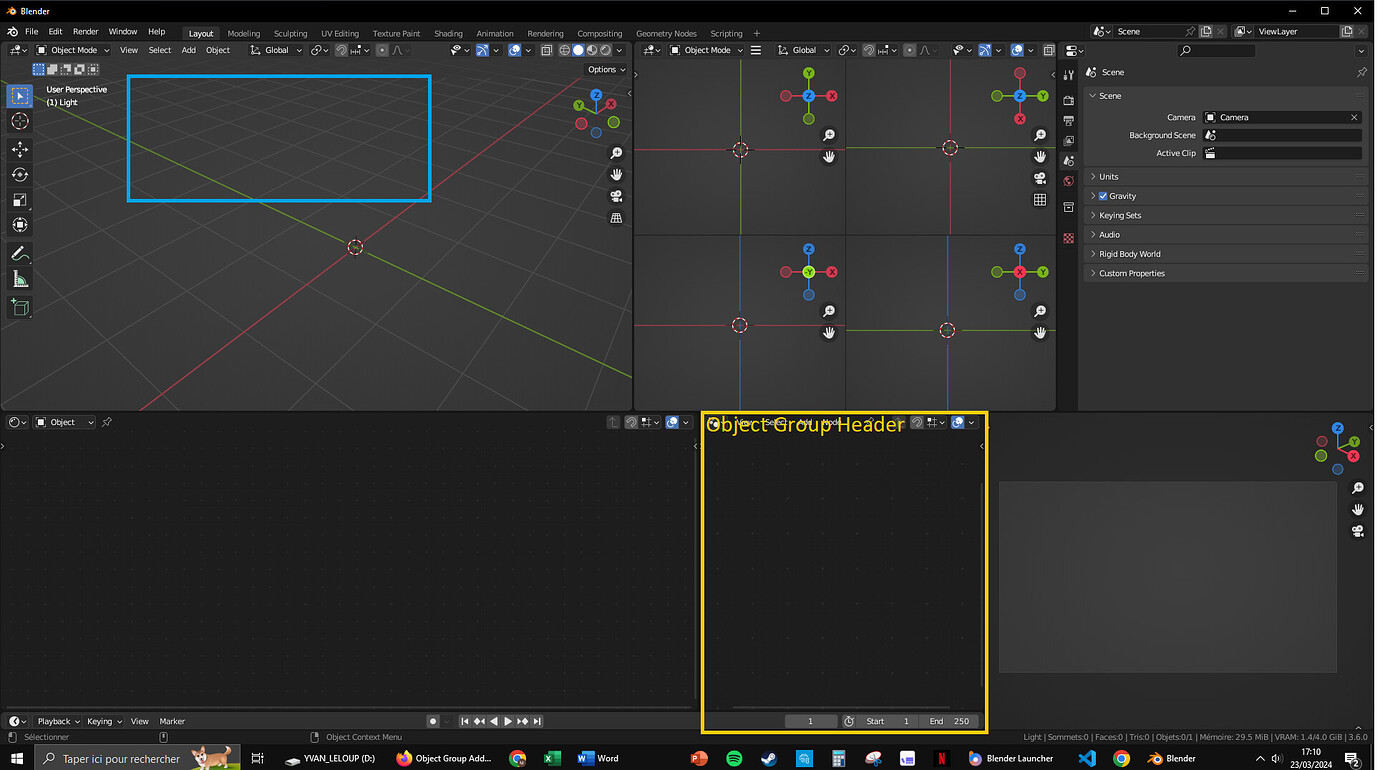The height and width of the screenshot is (770, 1380).
Task: Open the World properties tab
Action: (x=1068, y=181)
